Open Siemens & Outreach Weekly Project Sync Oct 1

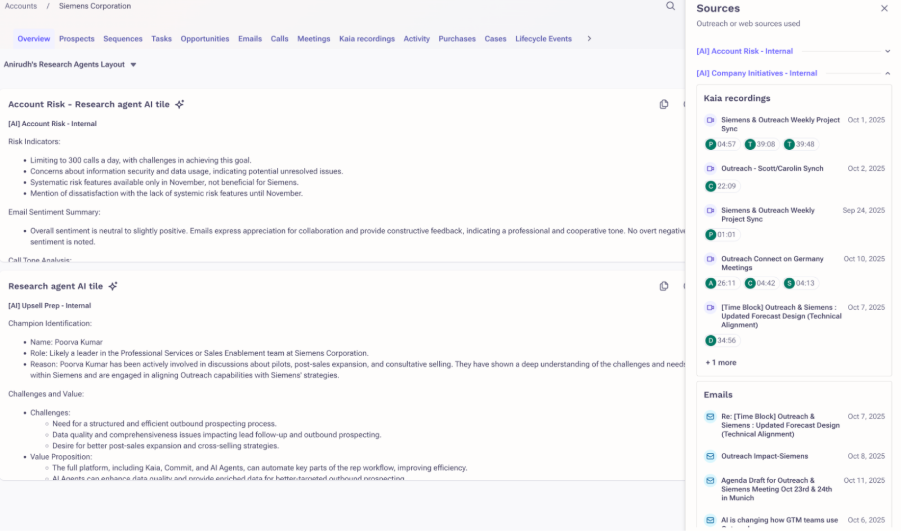(780, 124)
